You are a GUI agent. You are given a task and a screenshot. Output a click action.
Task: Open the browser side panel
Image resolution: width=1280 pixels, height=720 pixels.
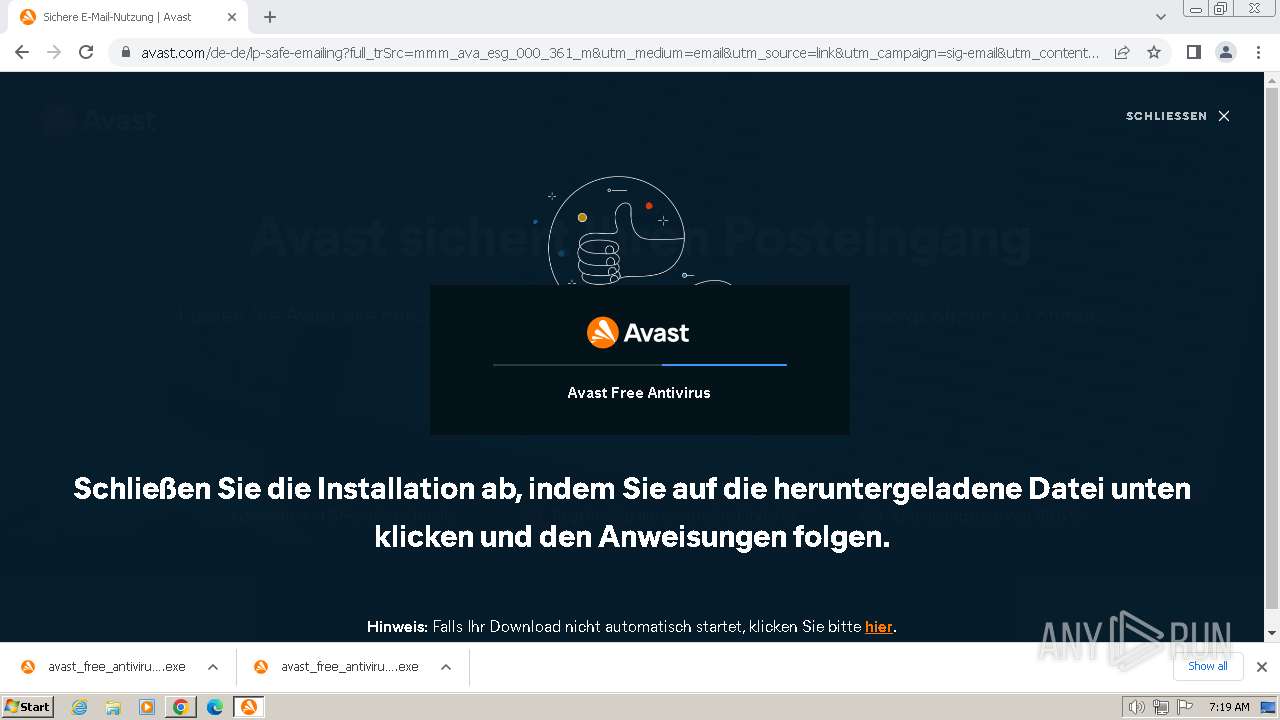pos(1193,52)
